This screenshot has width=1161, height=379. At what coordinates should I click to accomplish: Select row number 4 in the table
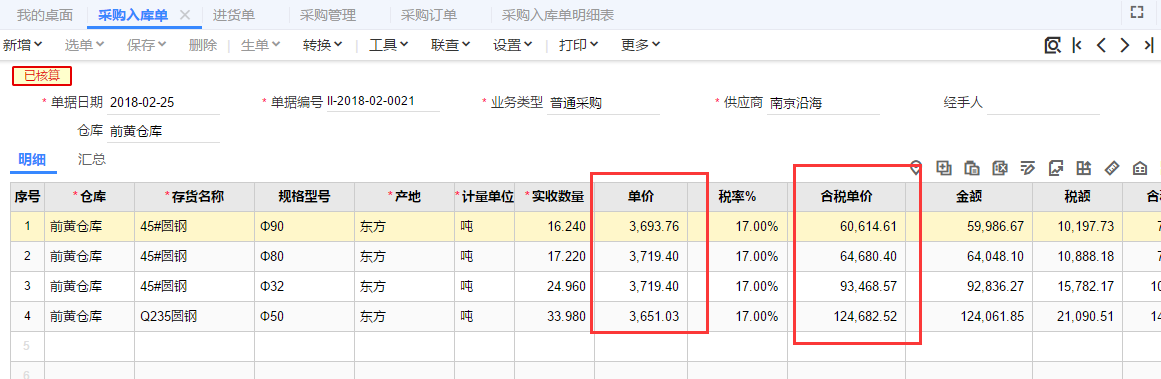tap(27, 316)
